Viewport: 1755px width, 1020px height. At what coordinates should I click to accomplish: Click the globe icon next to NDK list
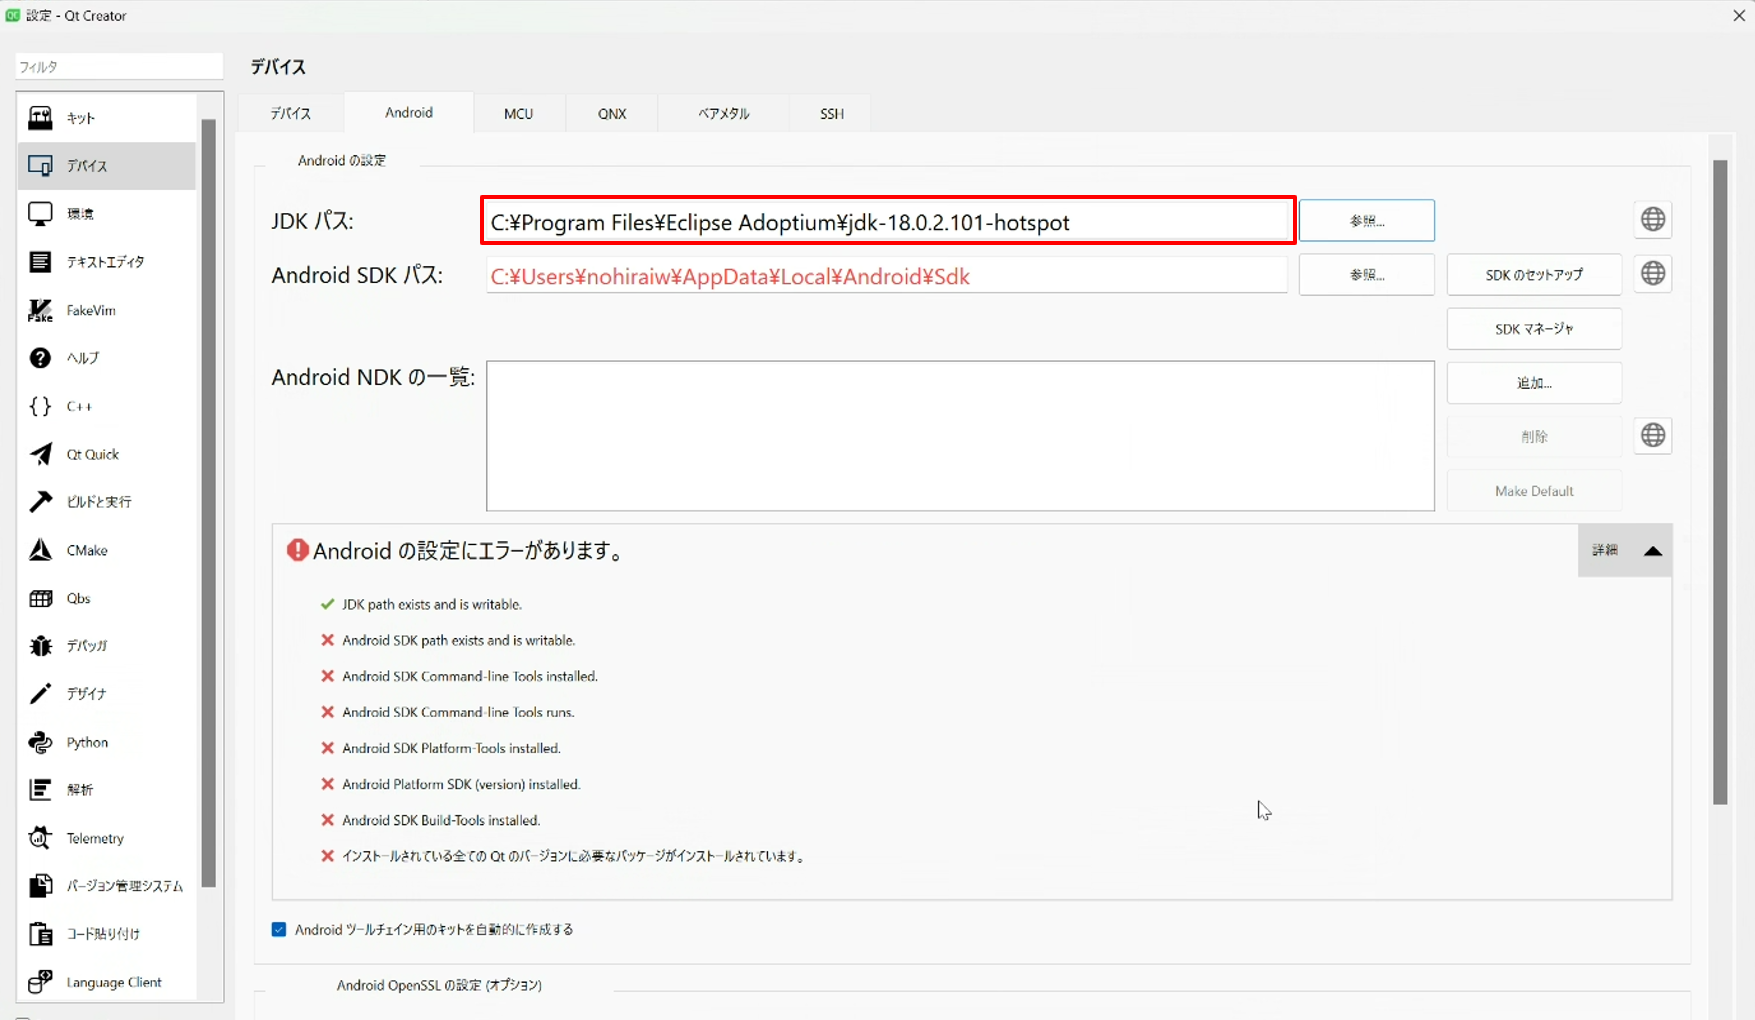(1653, 436)
